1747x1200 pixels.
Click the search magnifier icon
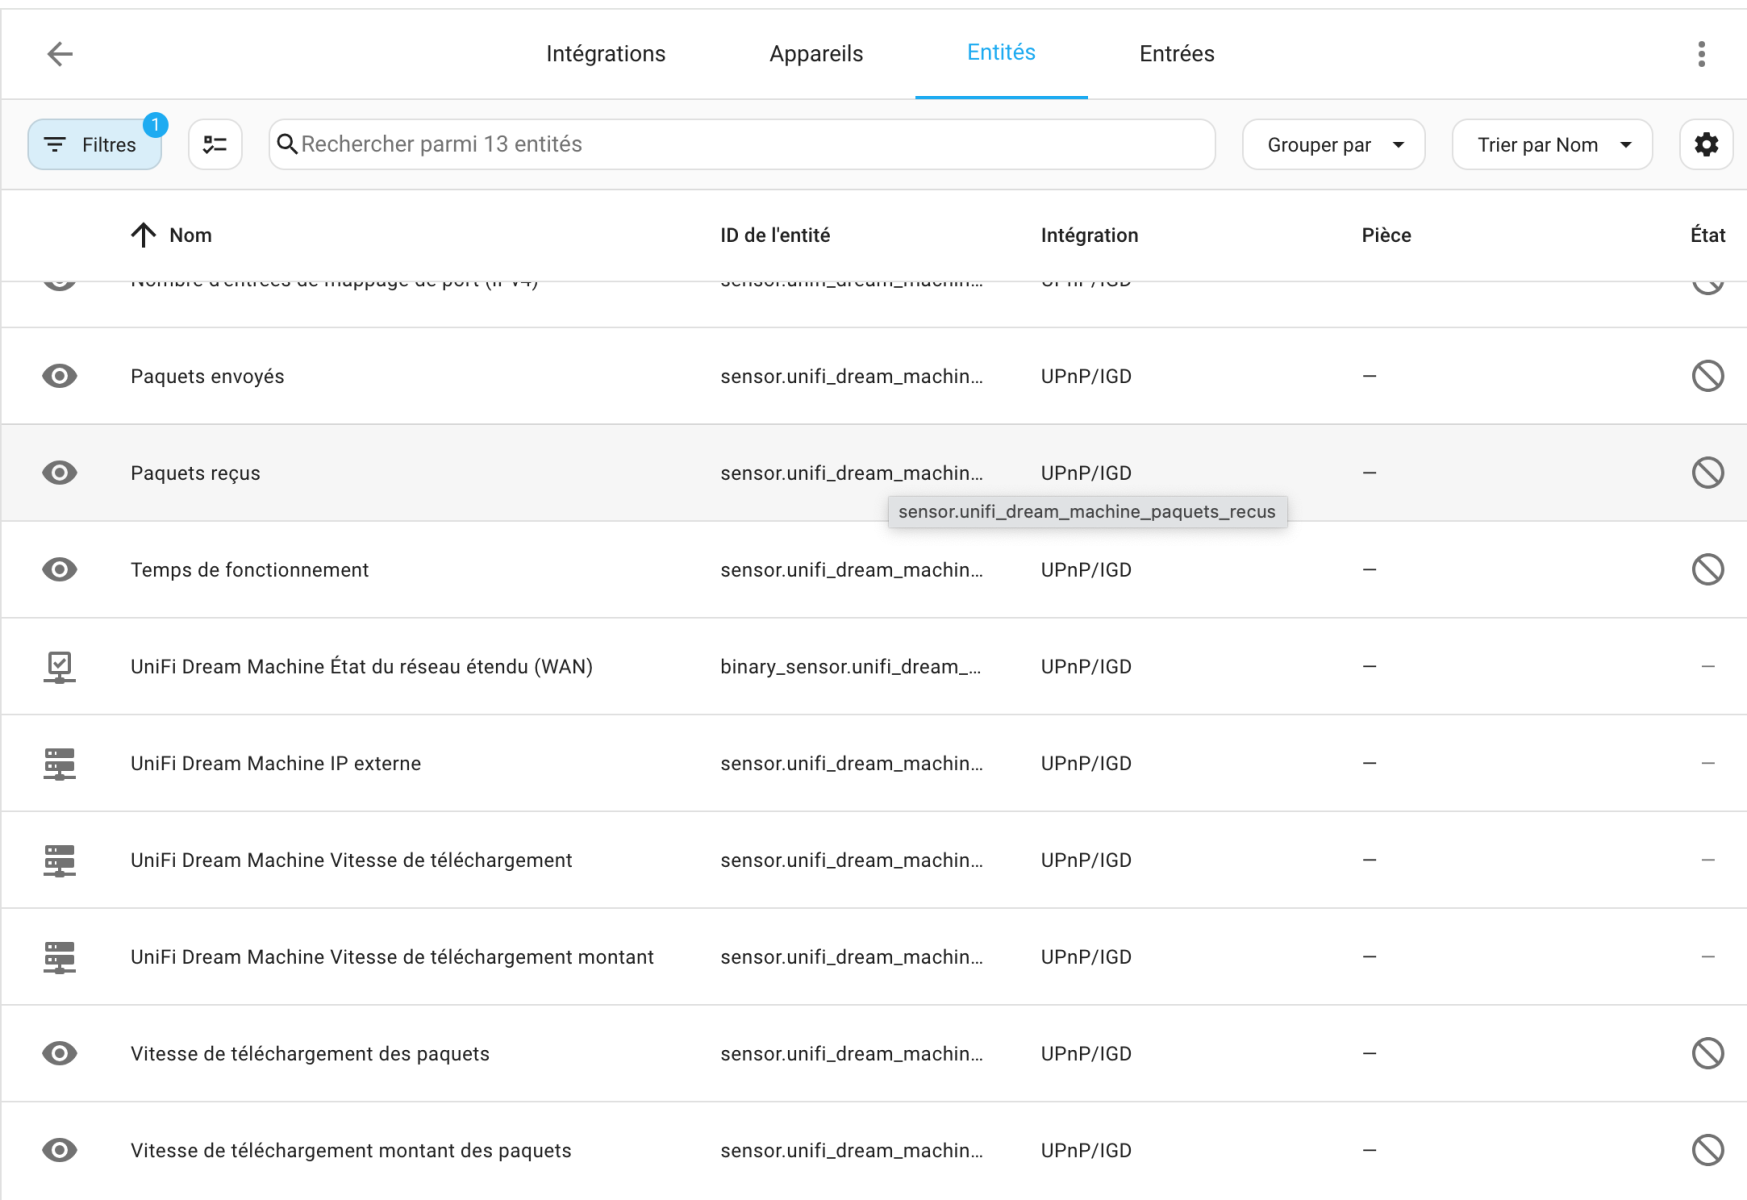click(x=287, y=144)
